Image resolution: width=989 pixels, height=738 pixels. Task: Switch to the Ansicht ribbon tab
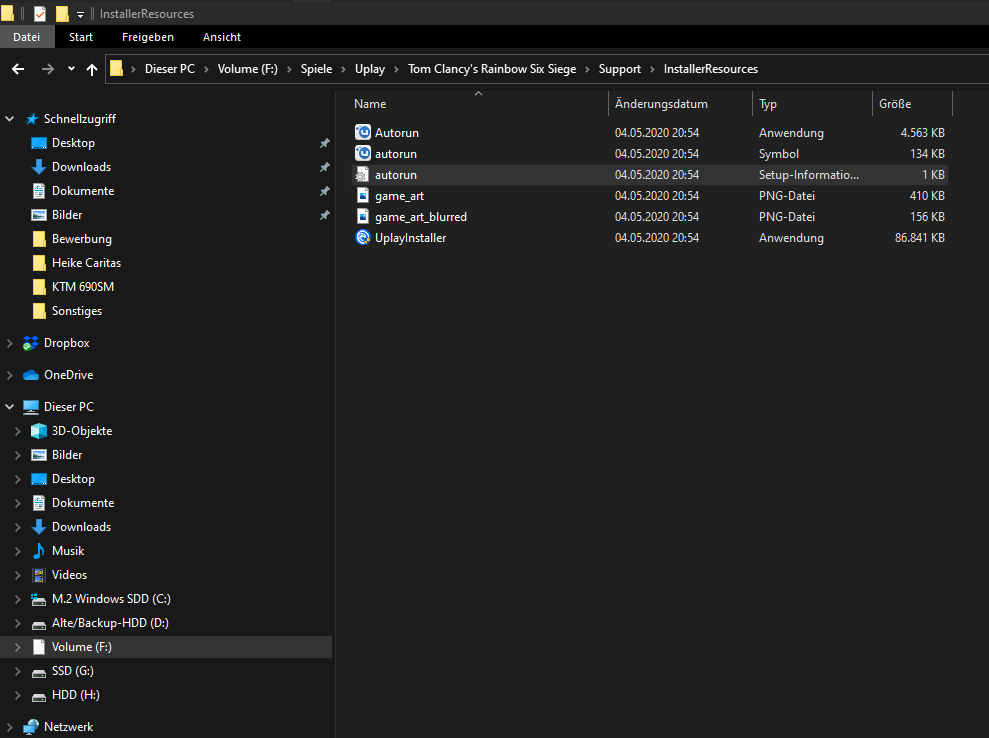coord(221,37)
